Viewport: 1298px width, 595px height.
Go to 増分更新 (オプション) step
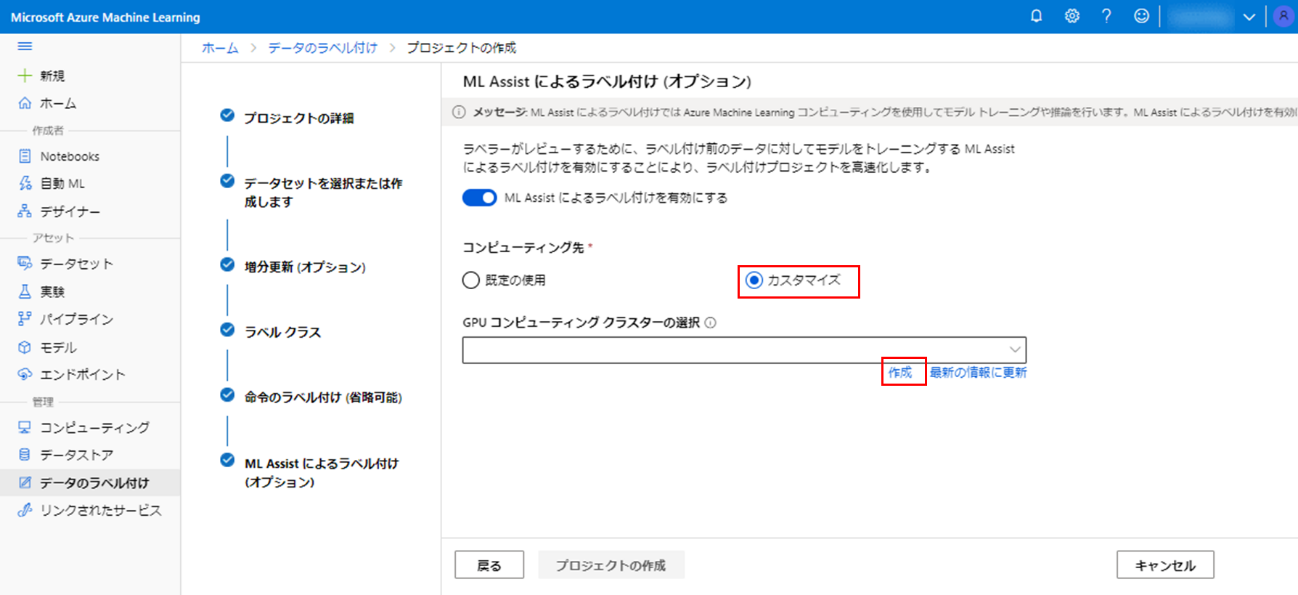(x=305, y=267)
